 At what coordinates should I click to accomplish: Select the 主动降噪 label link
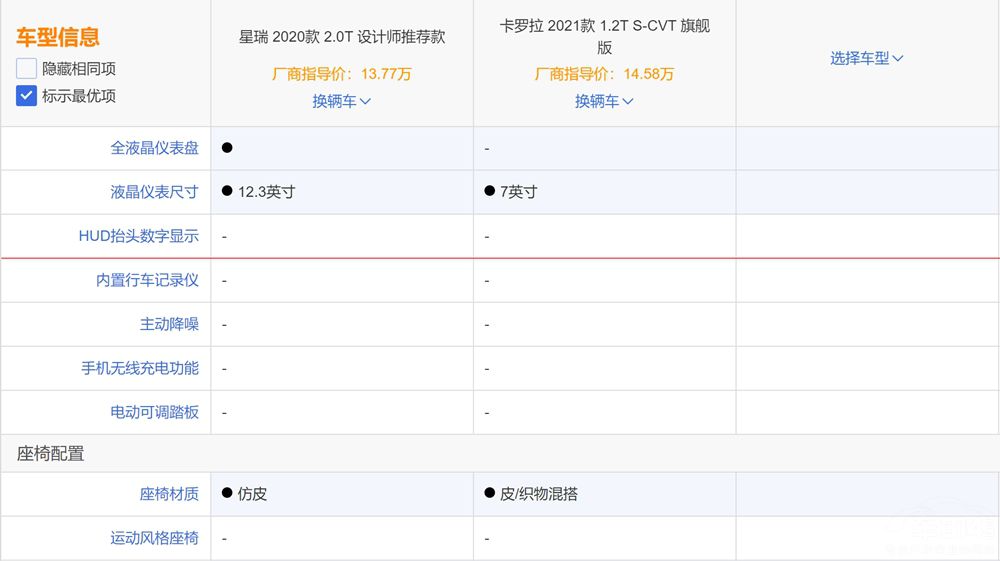click(x=169, y=324)
